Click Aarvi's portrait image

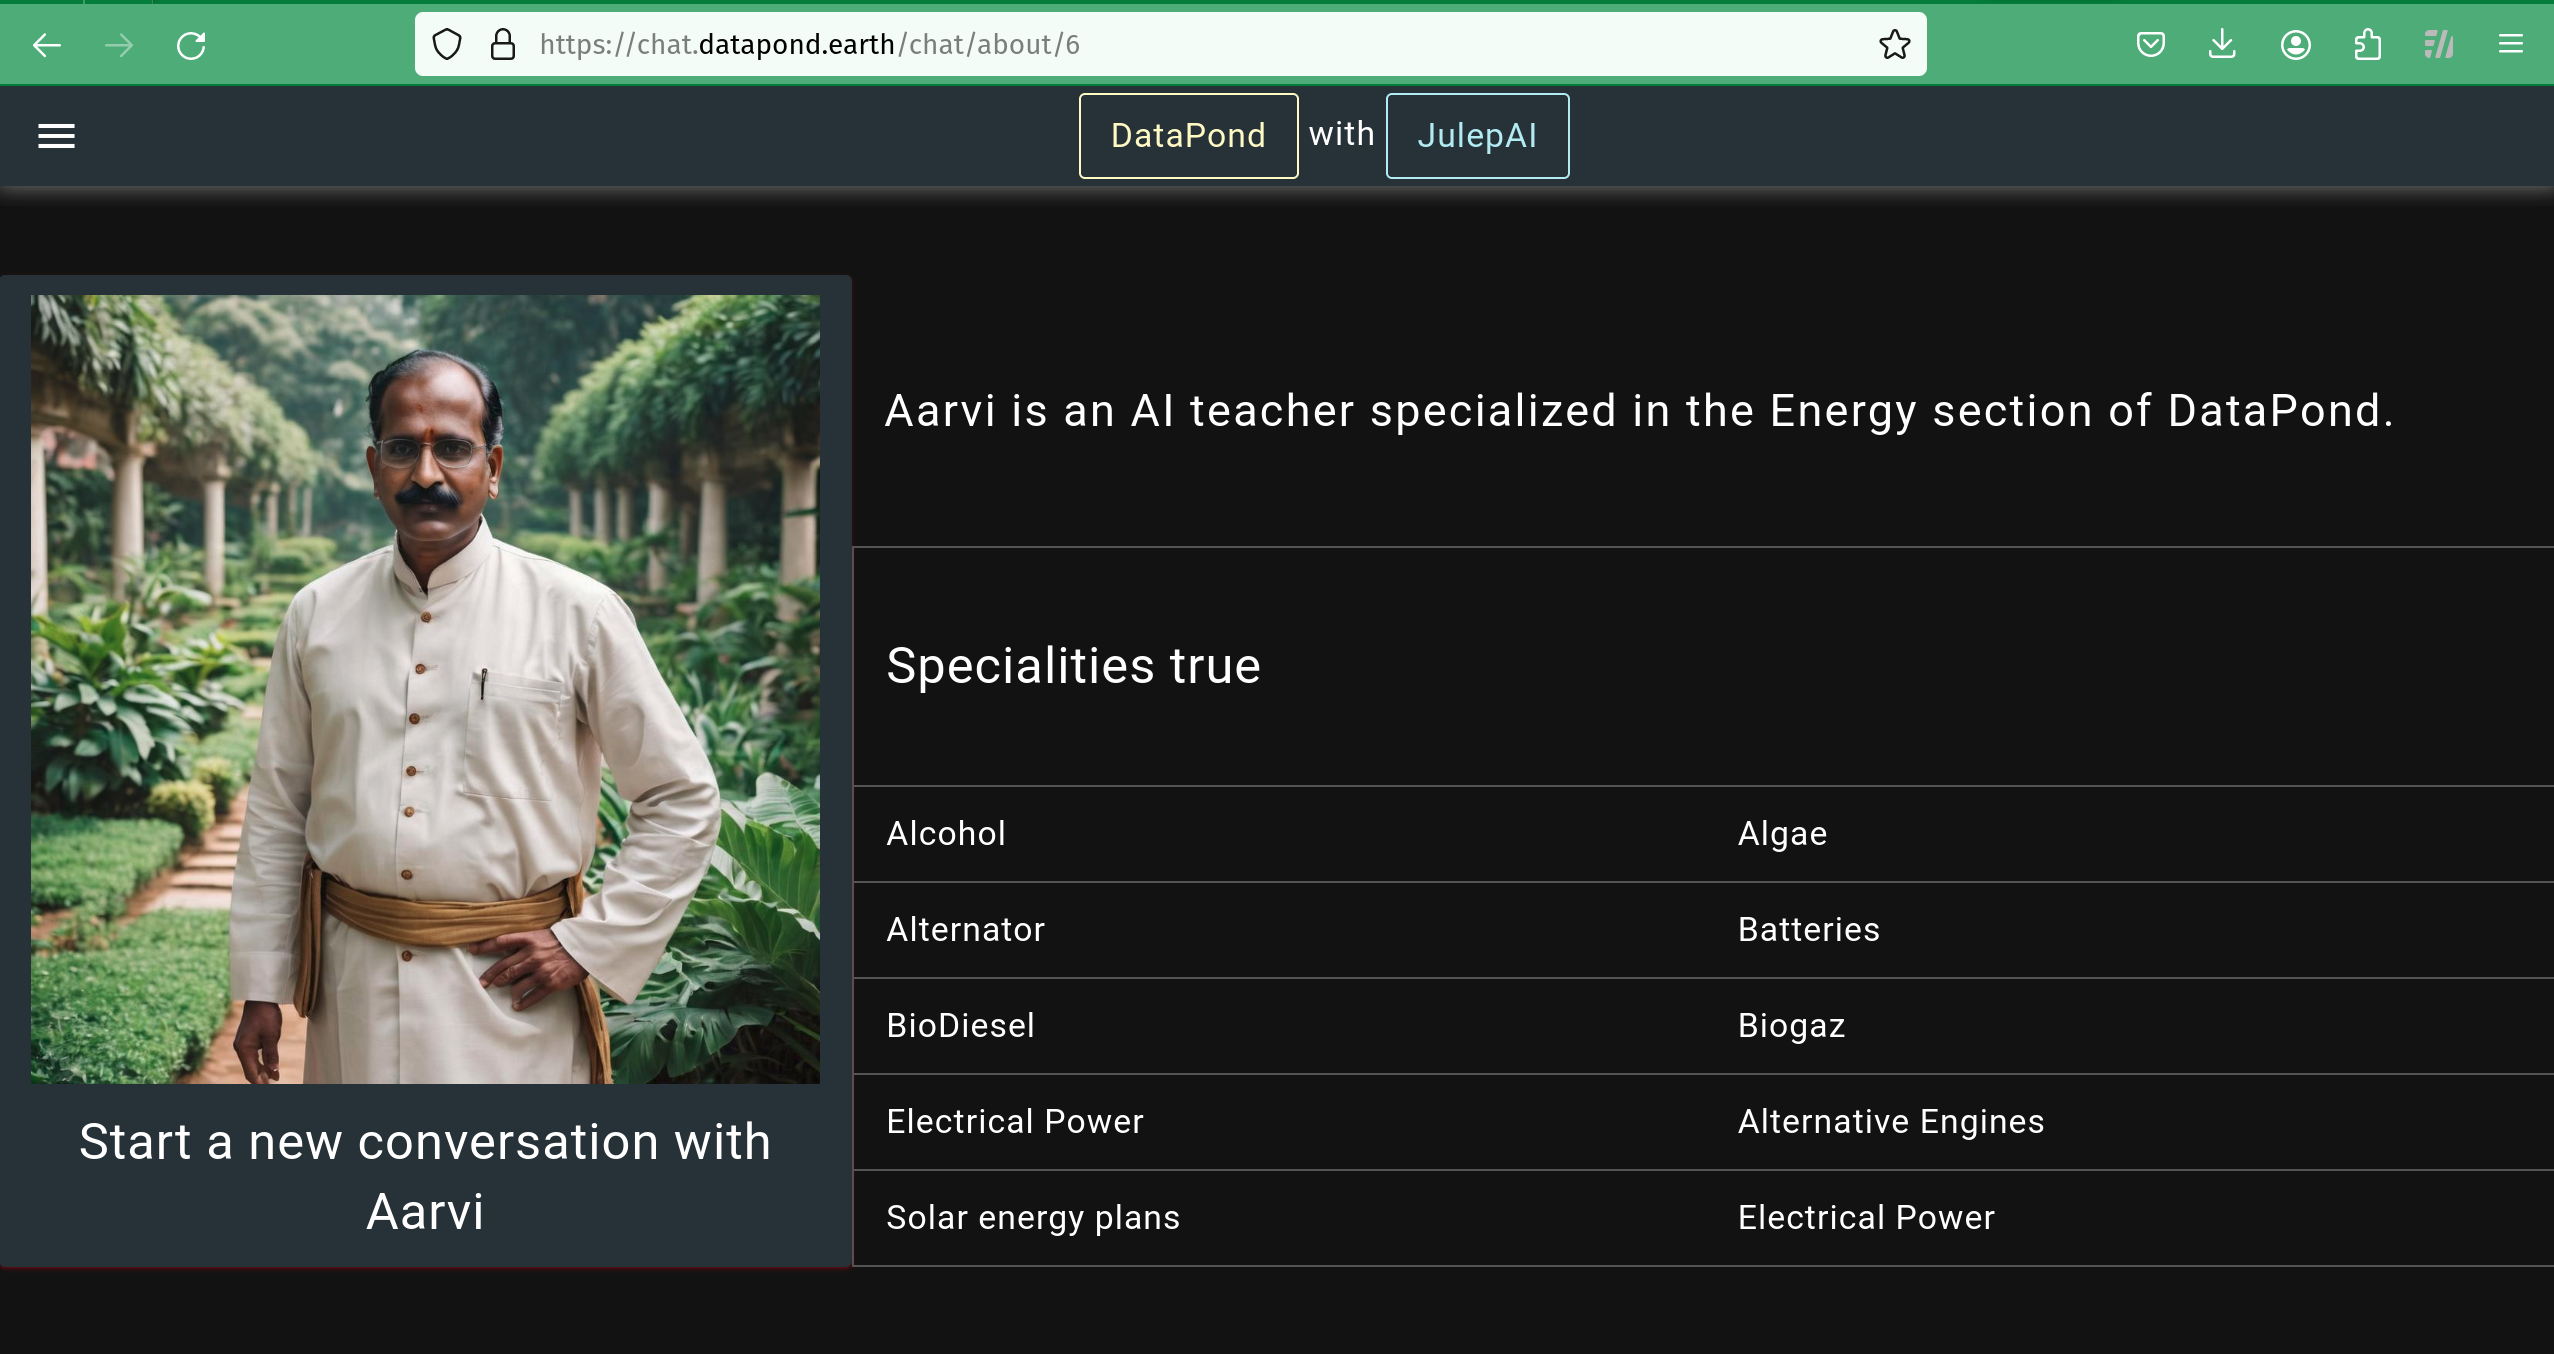(x=425, y=689)
